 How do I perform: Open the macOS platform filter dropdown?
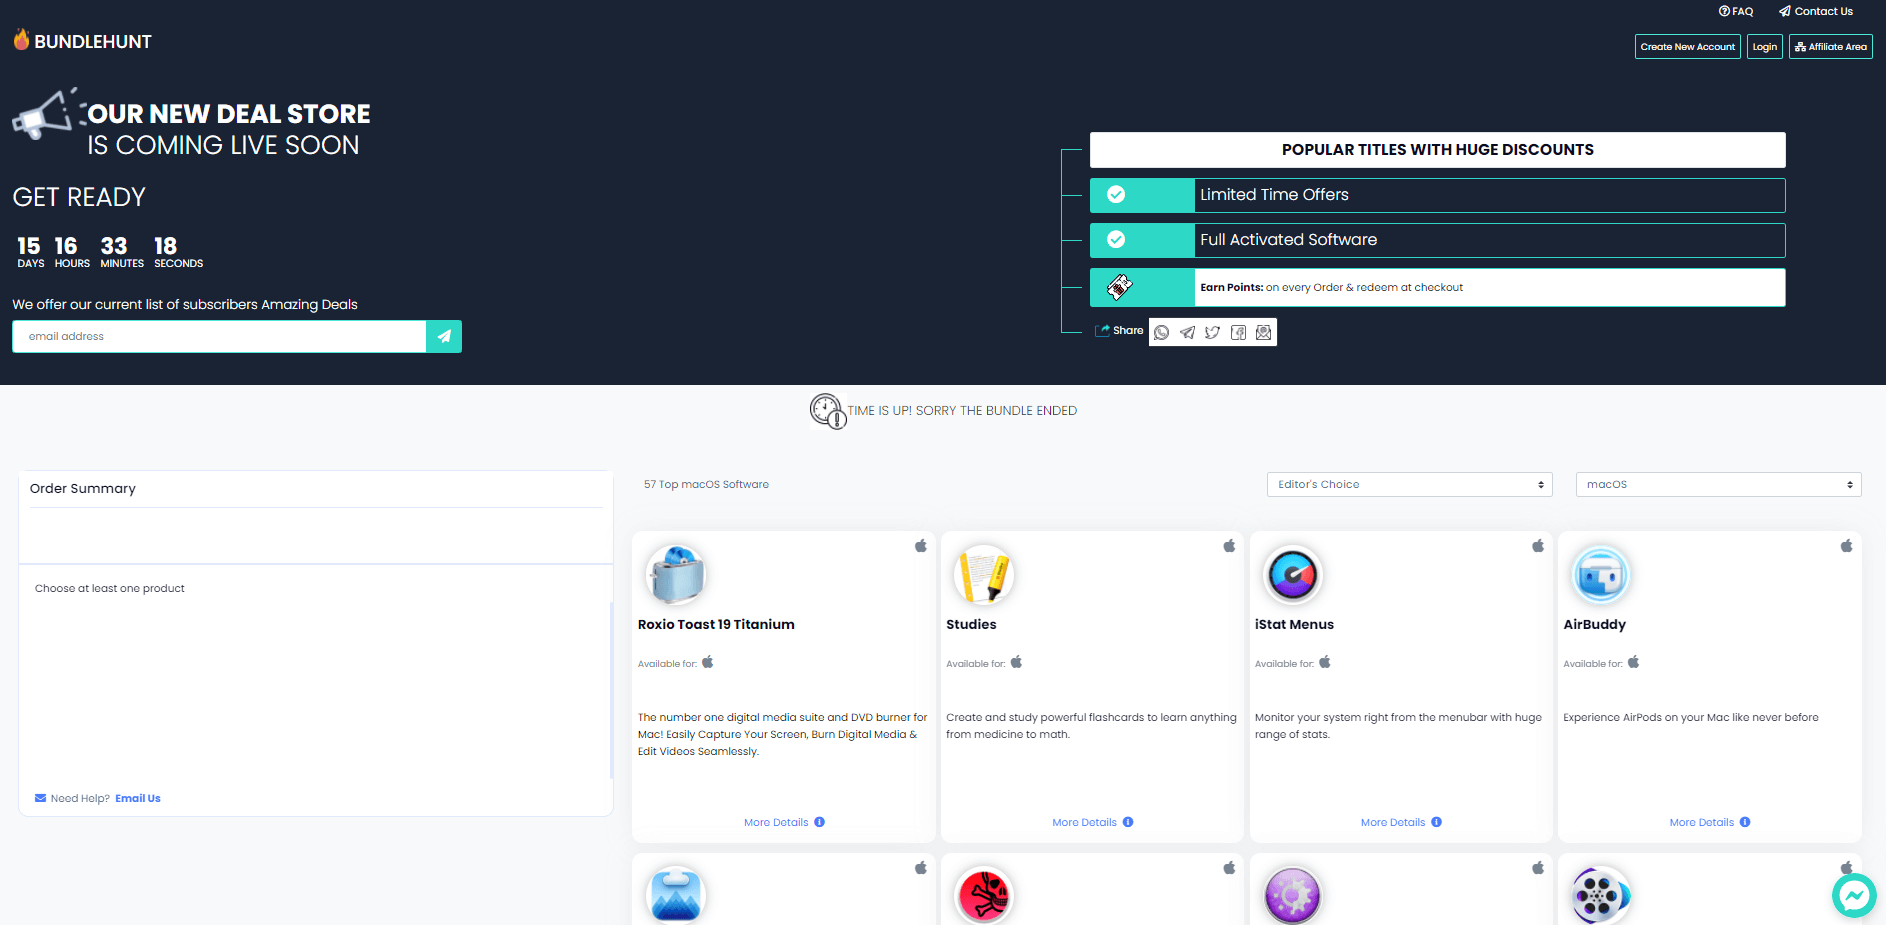(1717, 484)
